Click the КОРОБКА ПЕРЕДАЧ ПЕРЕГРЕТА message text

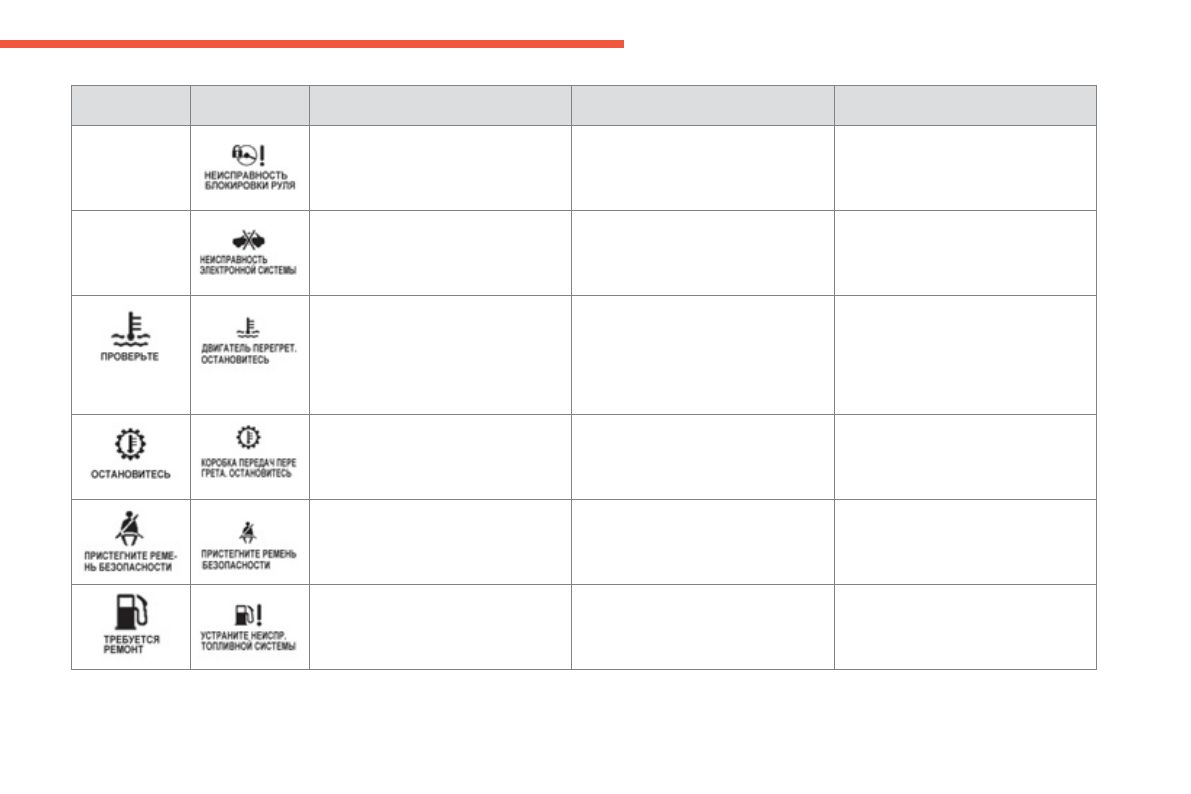coord(248,469)
